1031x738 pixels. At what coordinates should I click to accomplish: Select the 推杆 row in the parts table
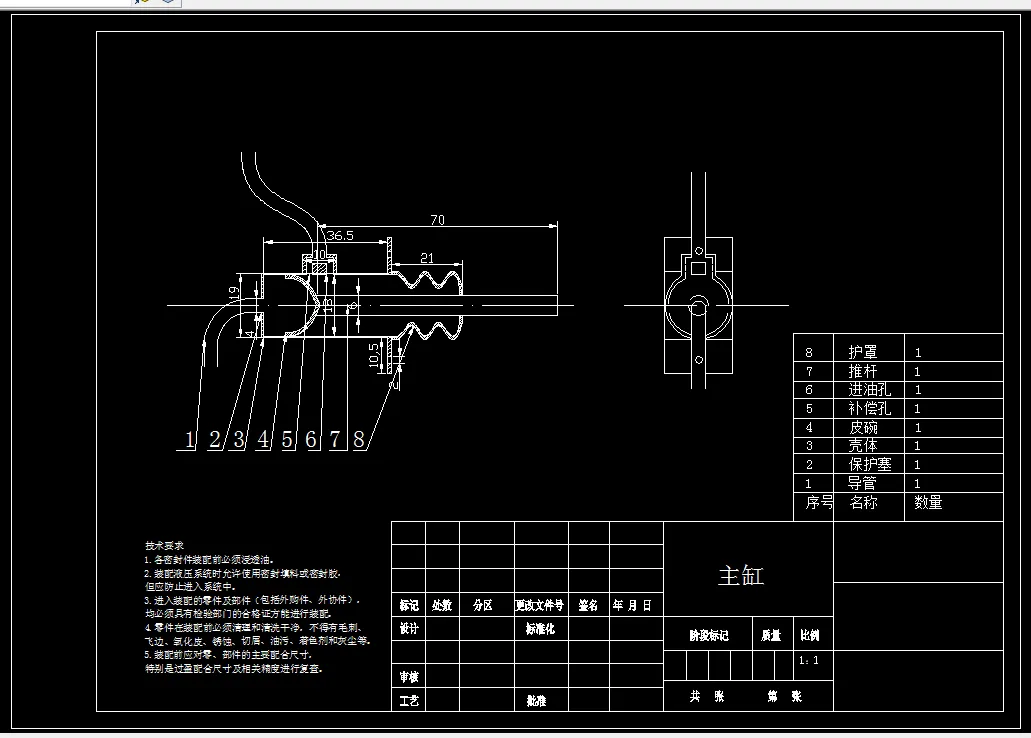898,371
